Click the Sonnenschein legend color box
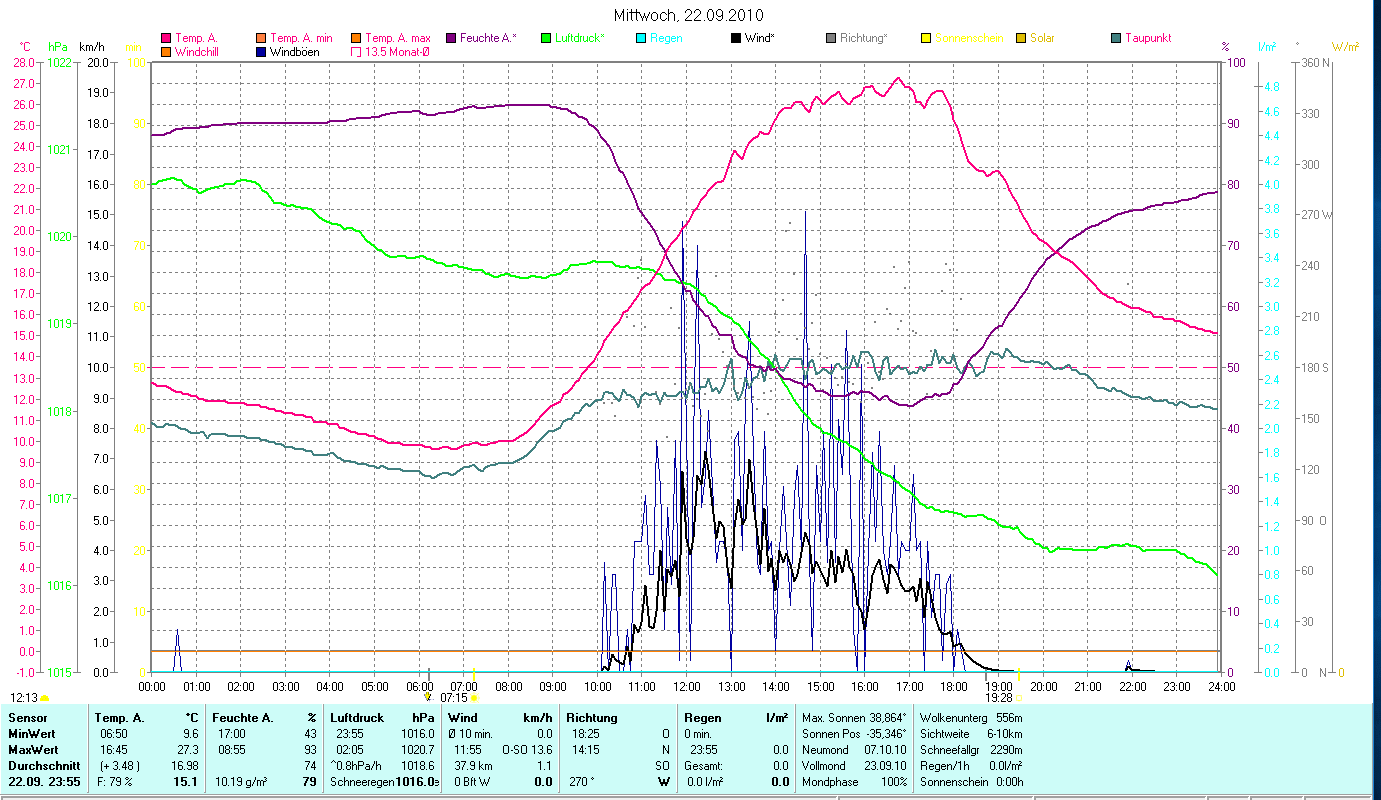The height and width of the screenshot is (800, 1381). point(925,39)
